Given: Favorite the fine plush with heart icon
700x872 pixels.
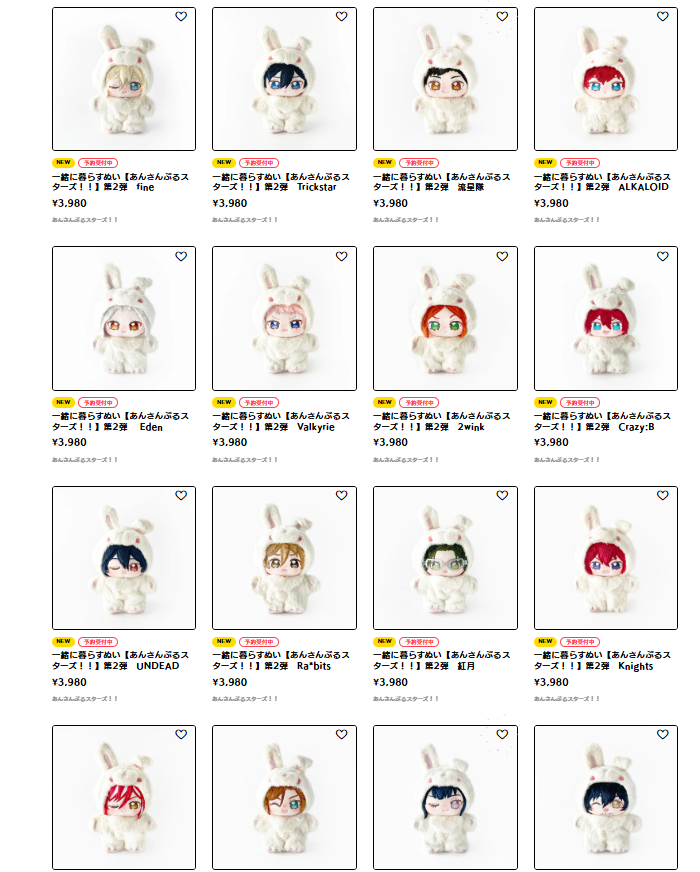Looking at the screenshot, I should click(181, 17).
